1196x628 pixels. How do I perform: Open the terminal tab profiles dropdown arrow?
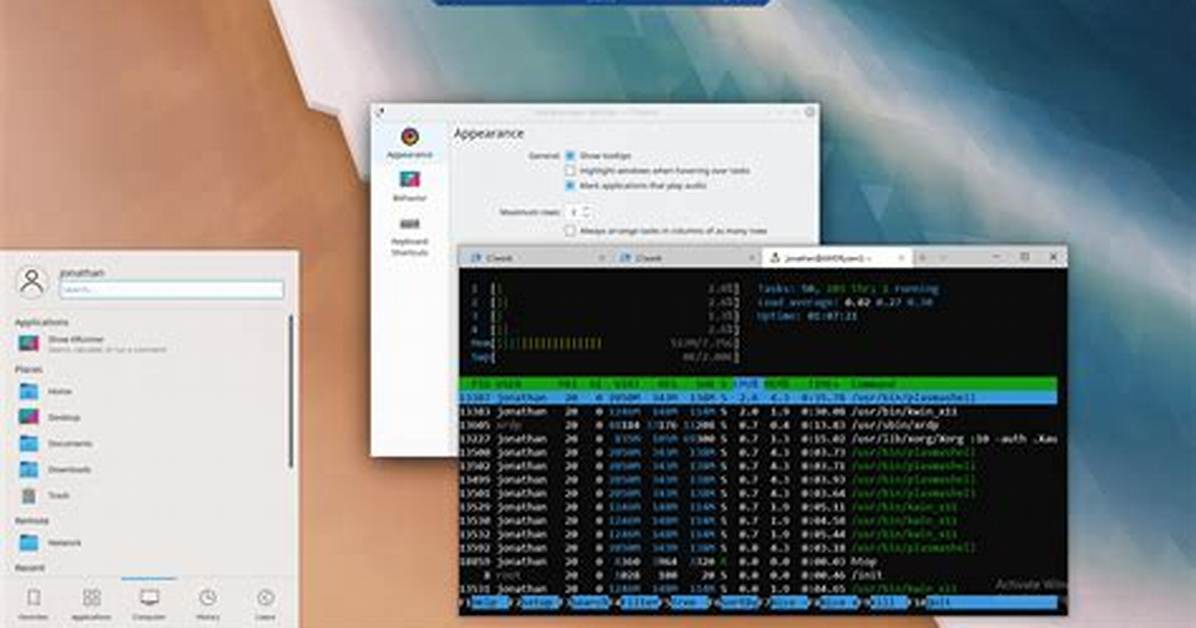pyautogui.click(x=943, y=258)
